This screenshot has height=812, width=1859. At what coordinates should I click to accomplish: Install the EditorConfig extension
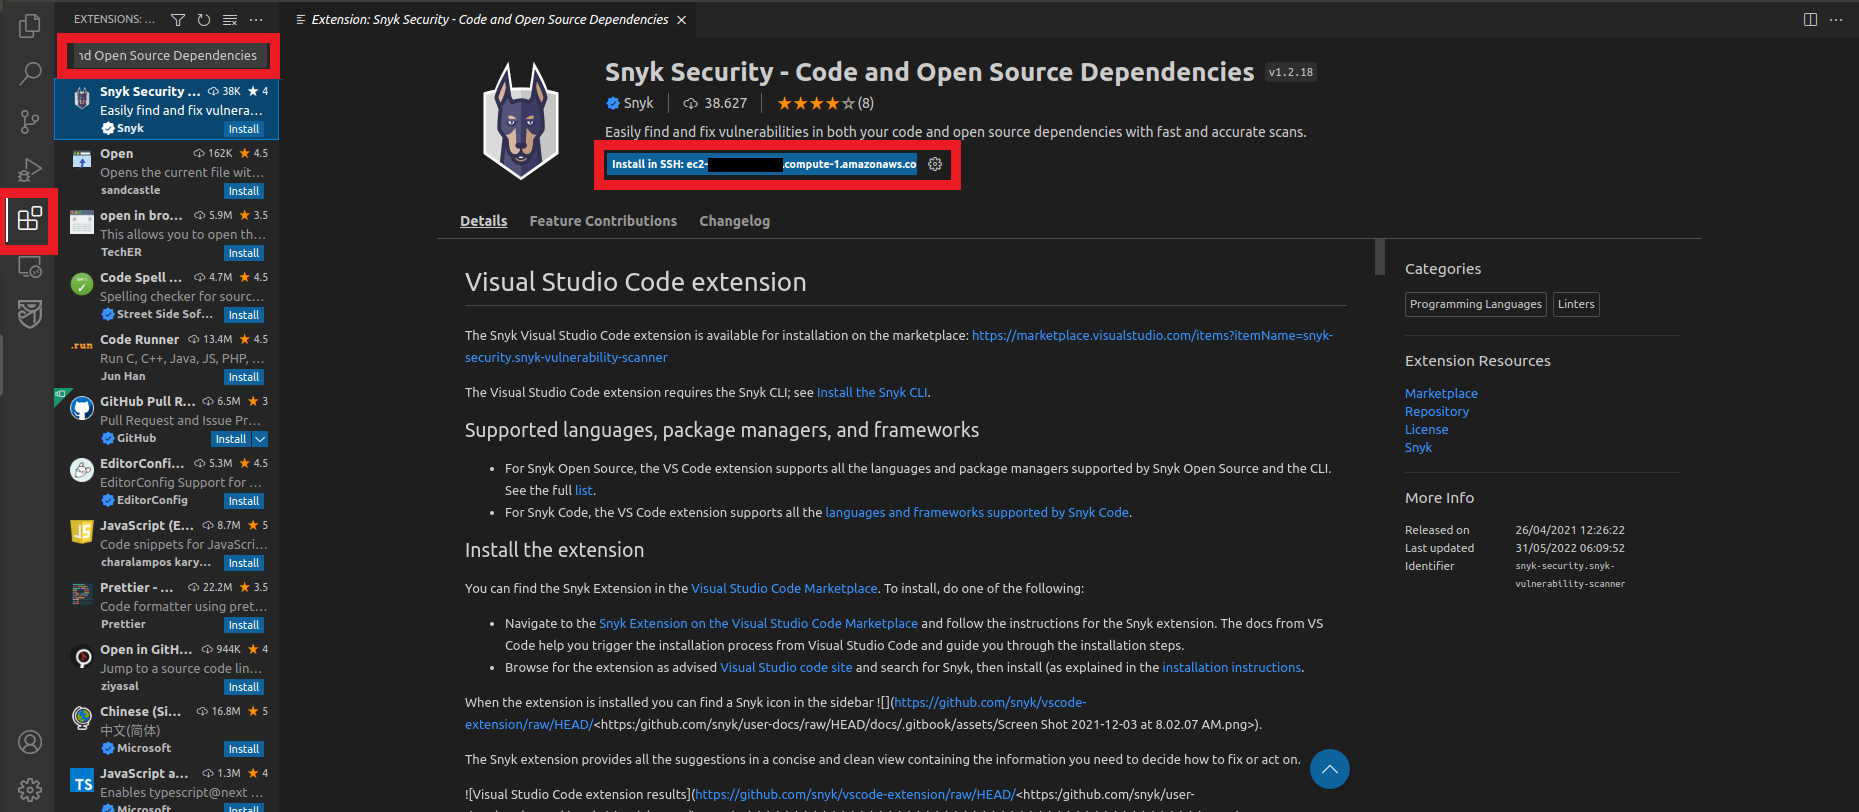pyautogui.click(x=244, y=501)
